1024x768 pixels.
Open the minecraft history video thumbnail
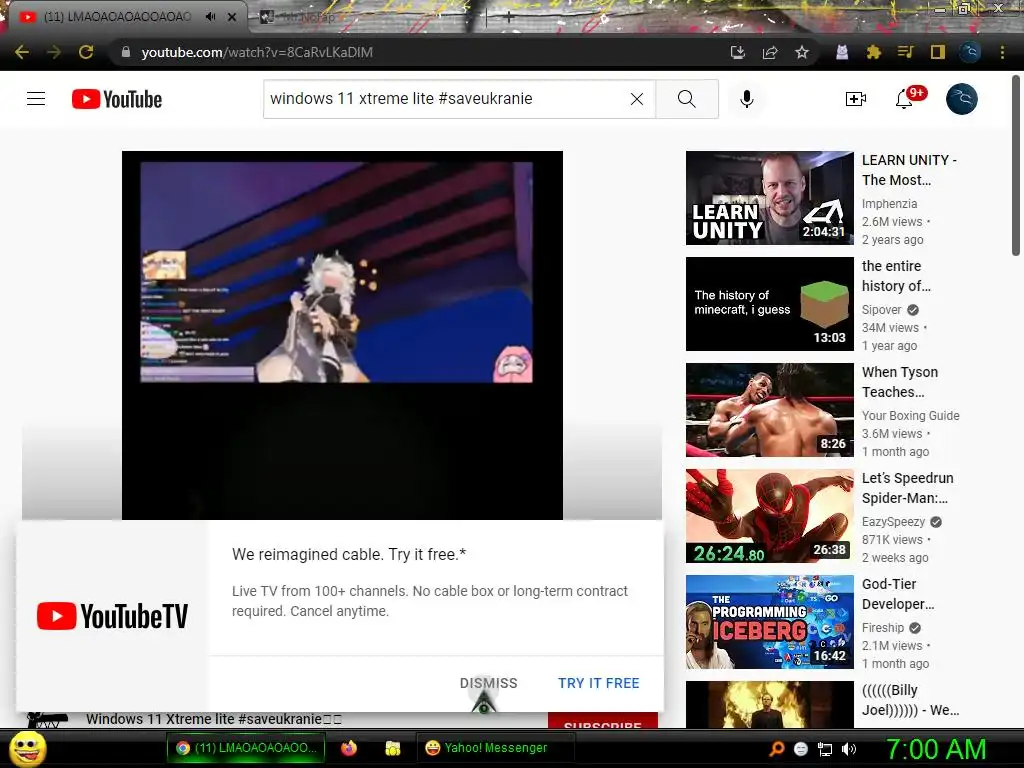[x=770, y=304]
